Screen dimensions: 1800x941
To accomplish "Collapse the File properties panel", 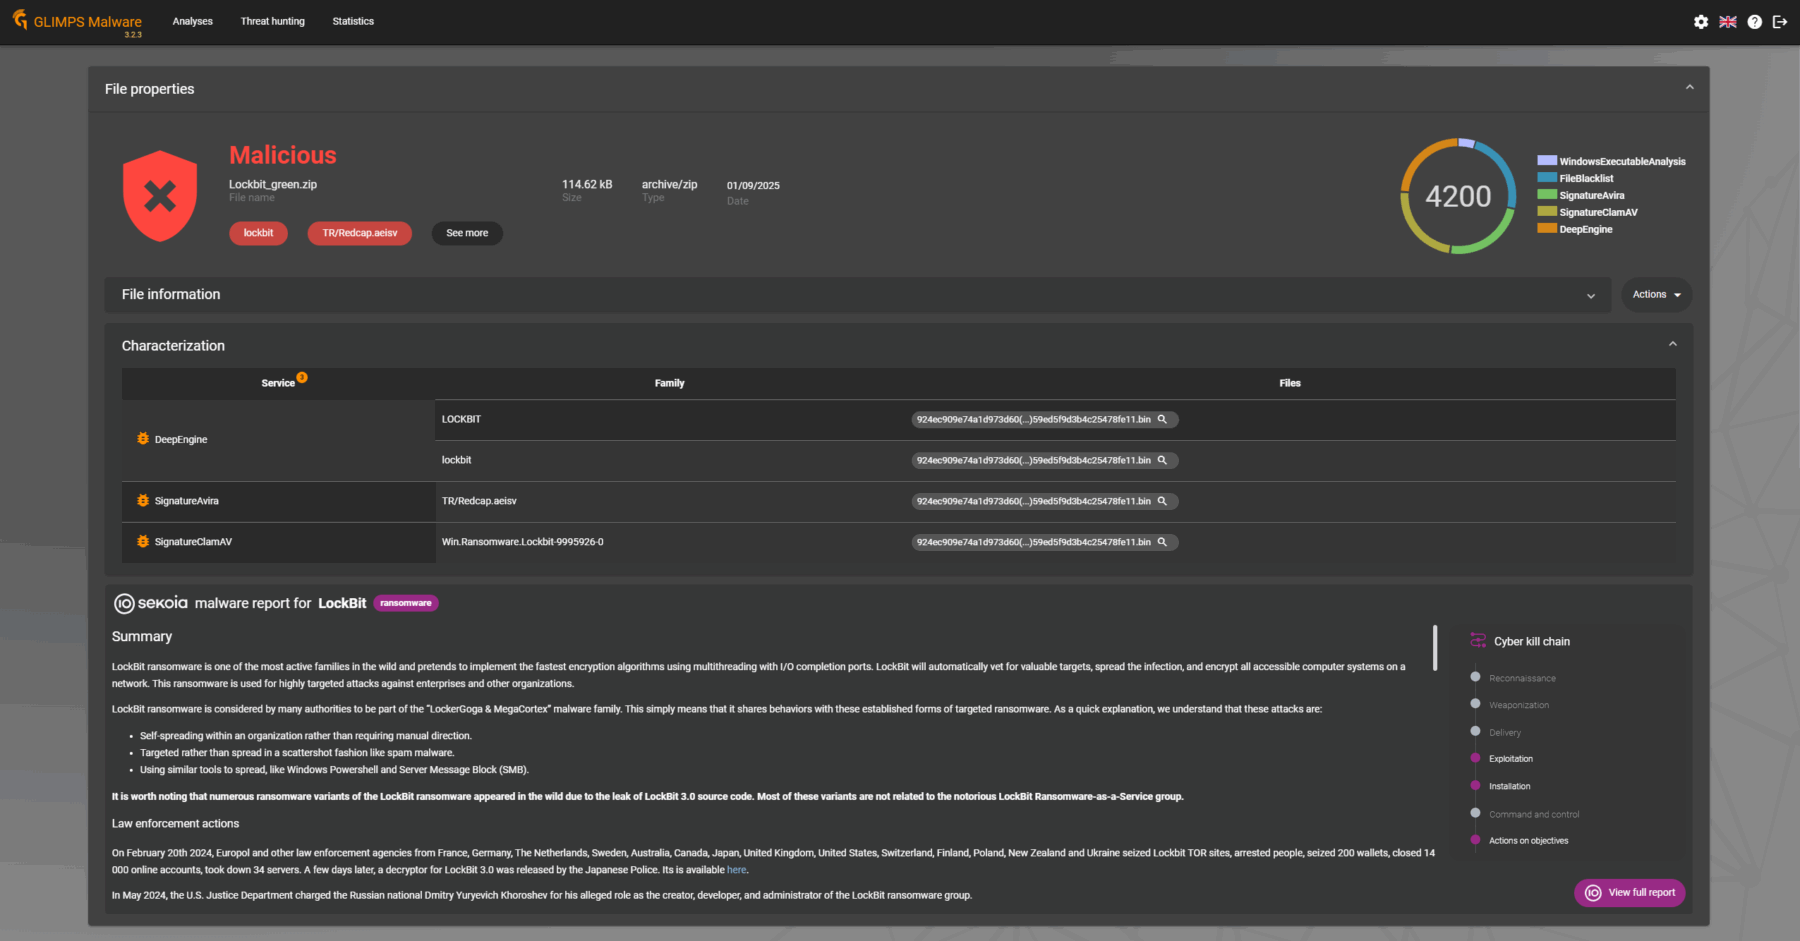I will click(x=1689, y=88).
